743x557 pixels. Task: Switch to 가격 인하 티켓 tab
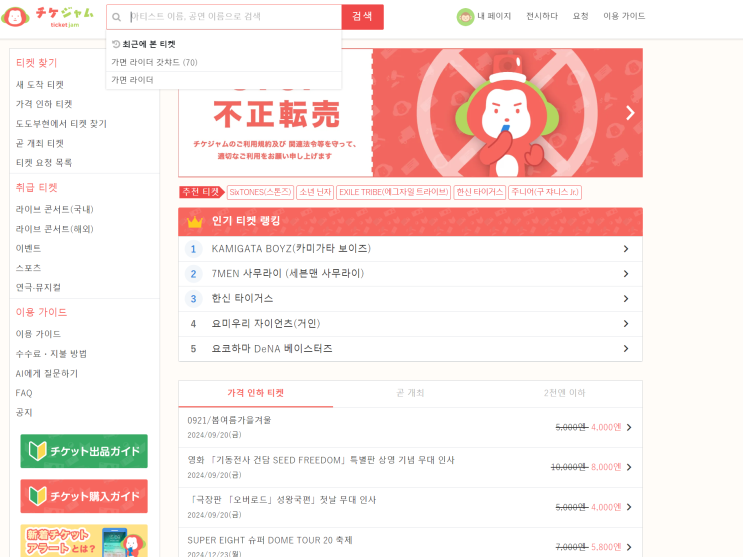[x=255, y=393]
